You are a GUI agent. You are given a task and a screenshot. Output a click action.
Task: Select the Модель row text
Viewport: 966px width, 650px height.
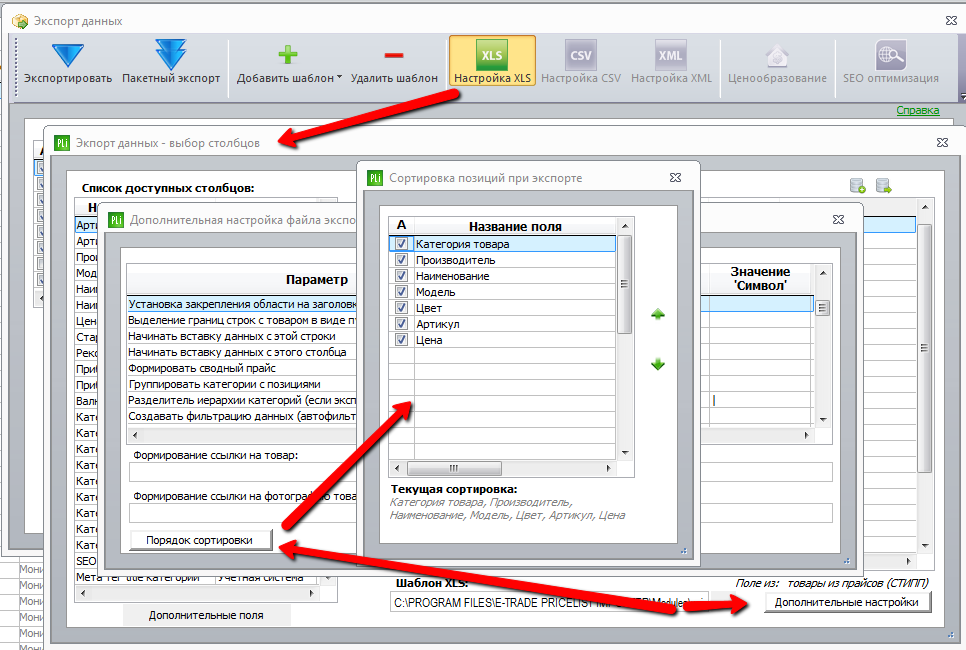point(436,292)
